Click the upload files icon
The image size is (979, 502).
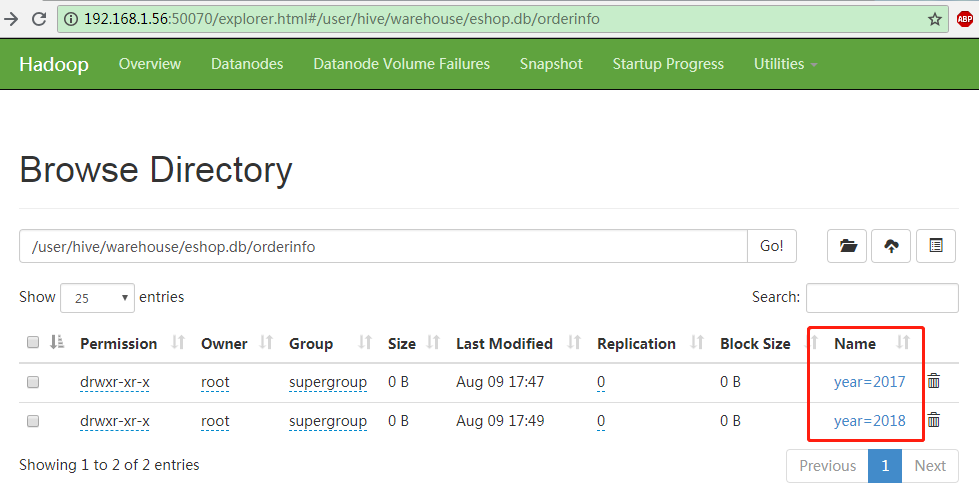click(x=891, y=246)
